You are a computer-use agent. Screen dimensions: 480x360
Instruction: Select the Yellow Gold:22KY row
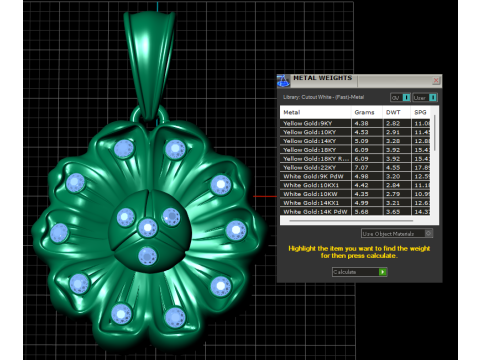click(x=355, y=167)
